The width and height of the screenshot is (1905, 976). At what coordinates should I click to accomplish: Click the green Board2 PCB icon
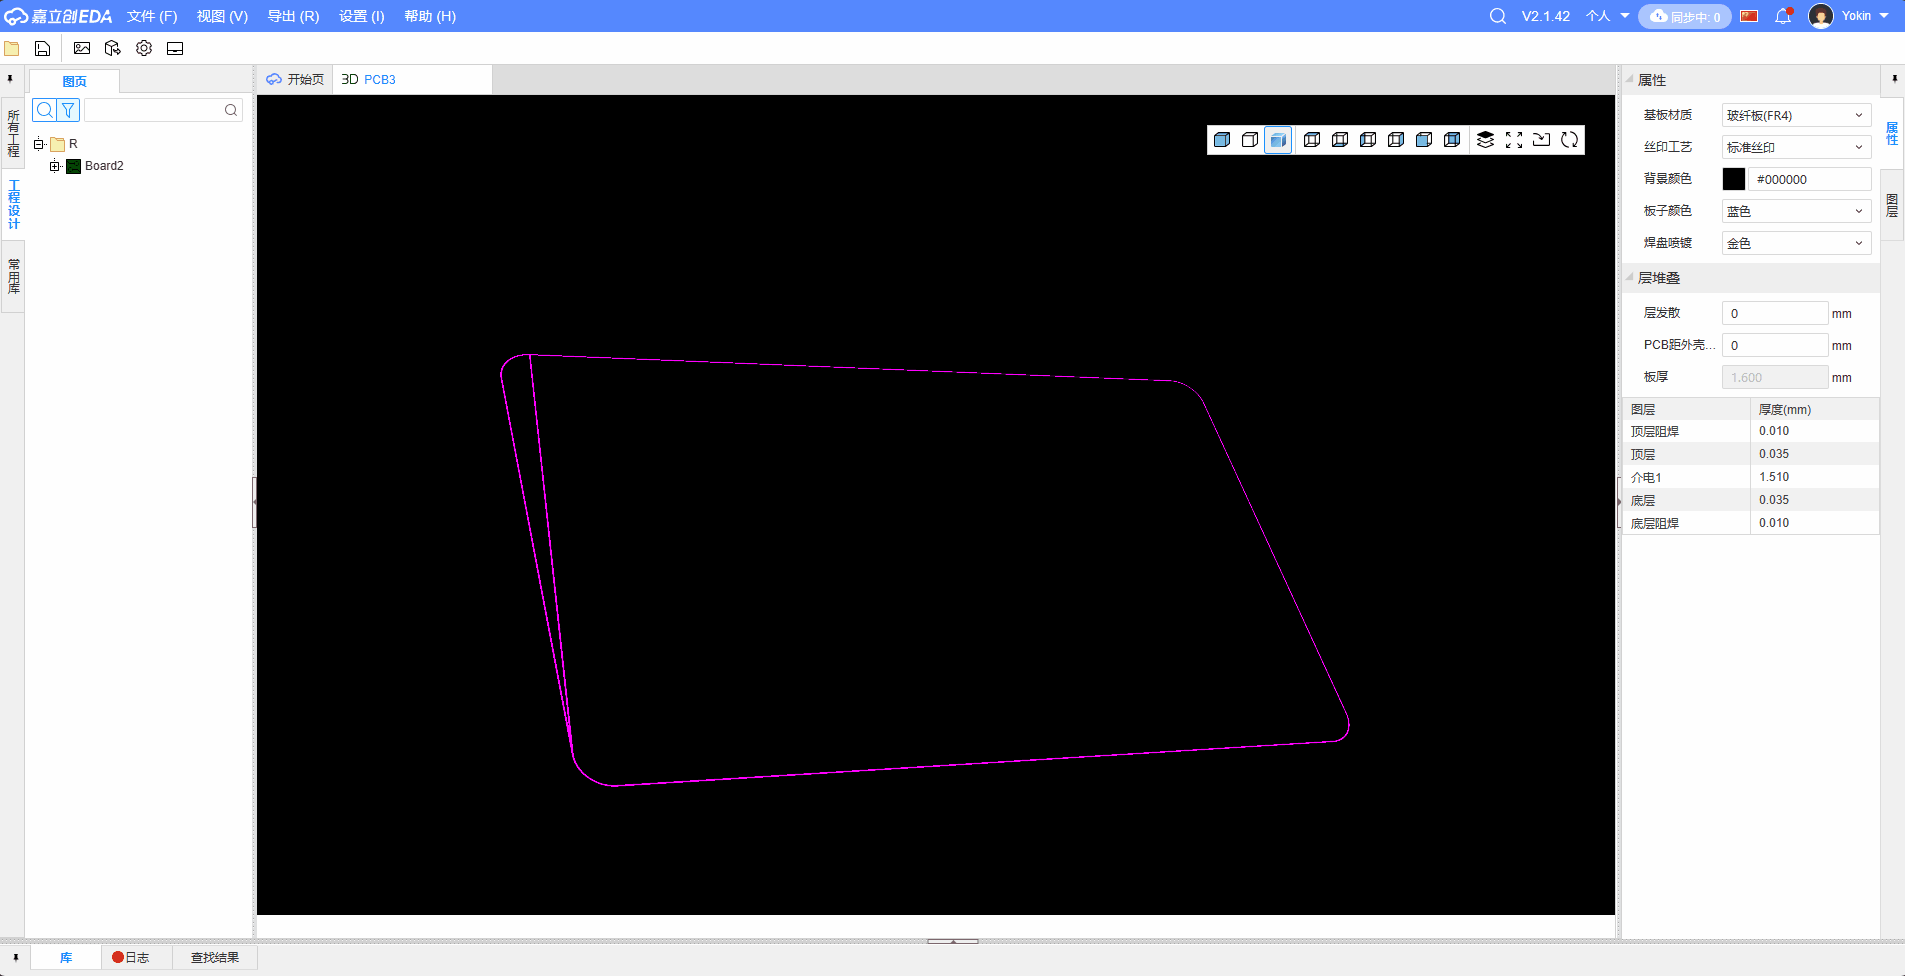click(x=73, y=166)
